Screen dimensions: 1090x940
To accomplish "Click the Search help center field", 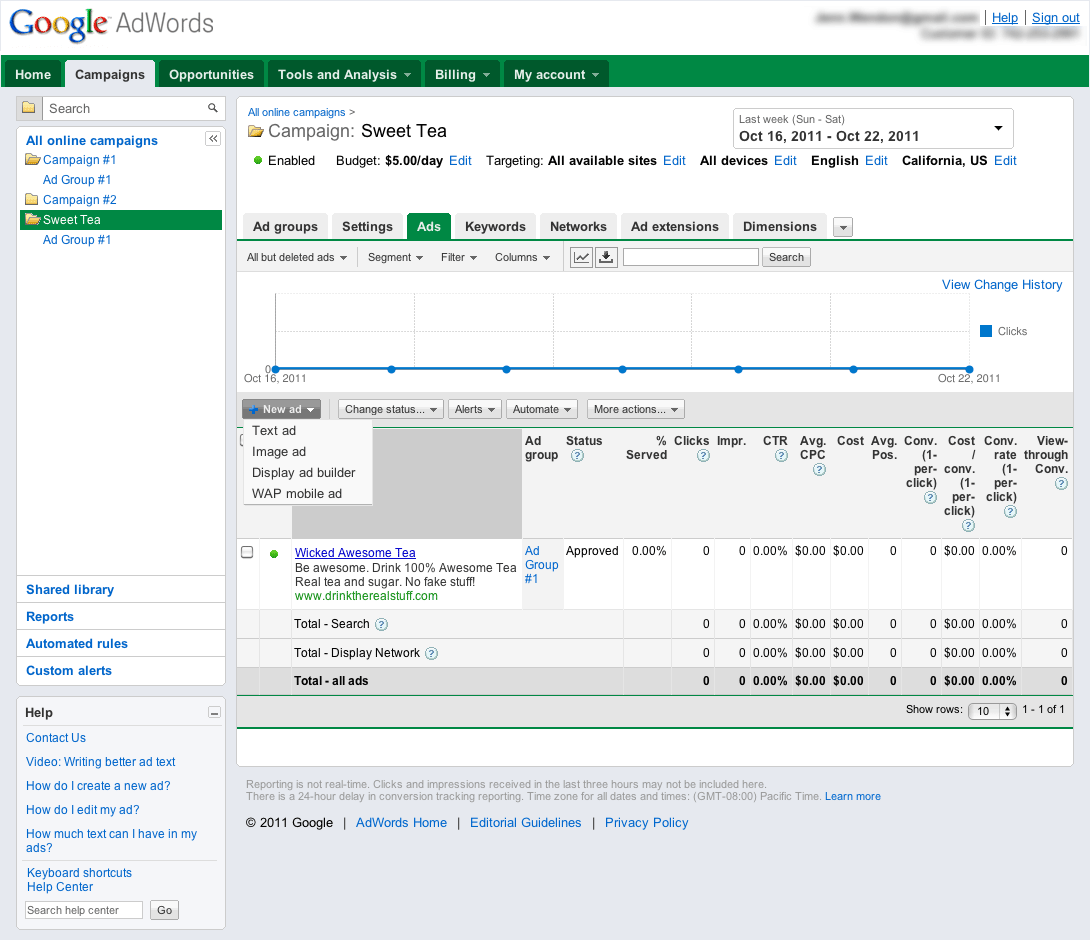I will [x=84, y=910].
